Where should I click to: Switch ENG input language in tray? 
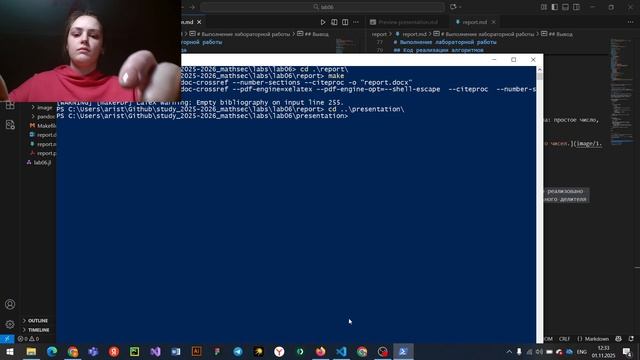pos(582,351)
